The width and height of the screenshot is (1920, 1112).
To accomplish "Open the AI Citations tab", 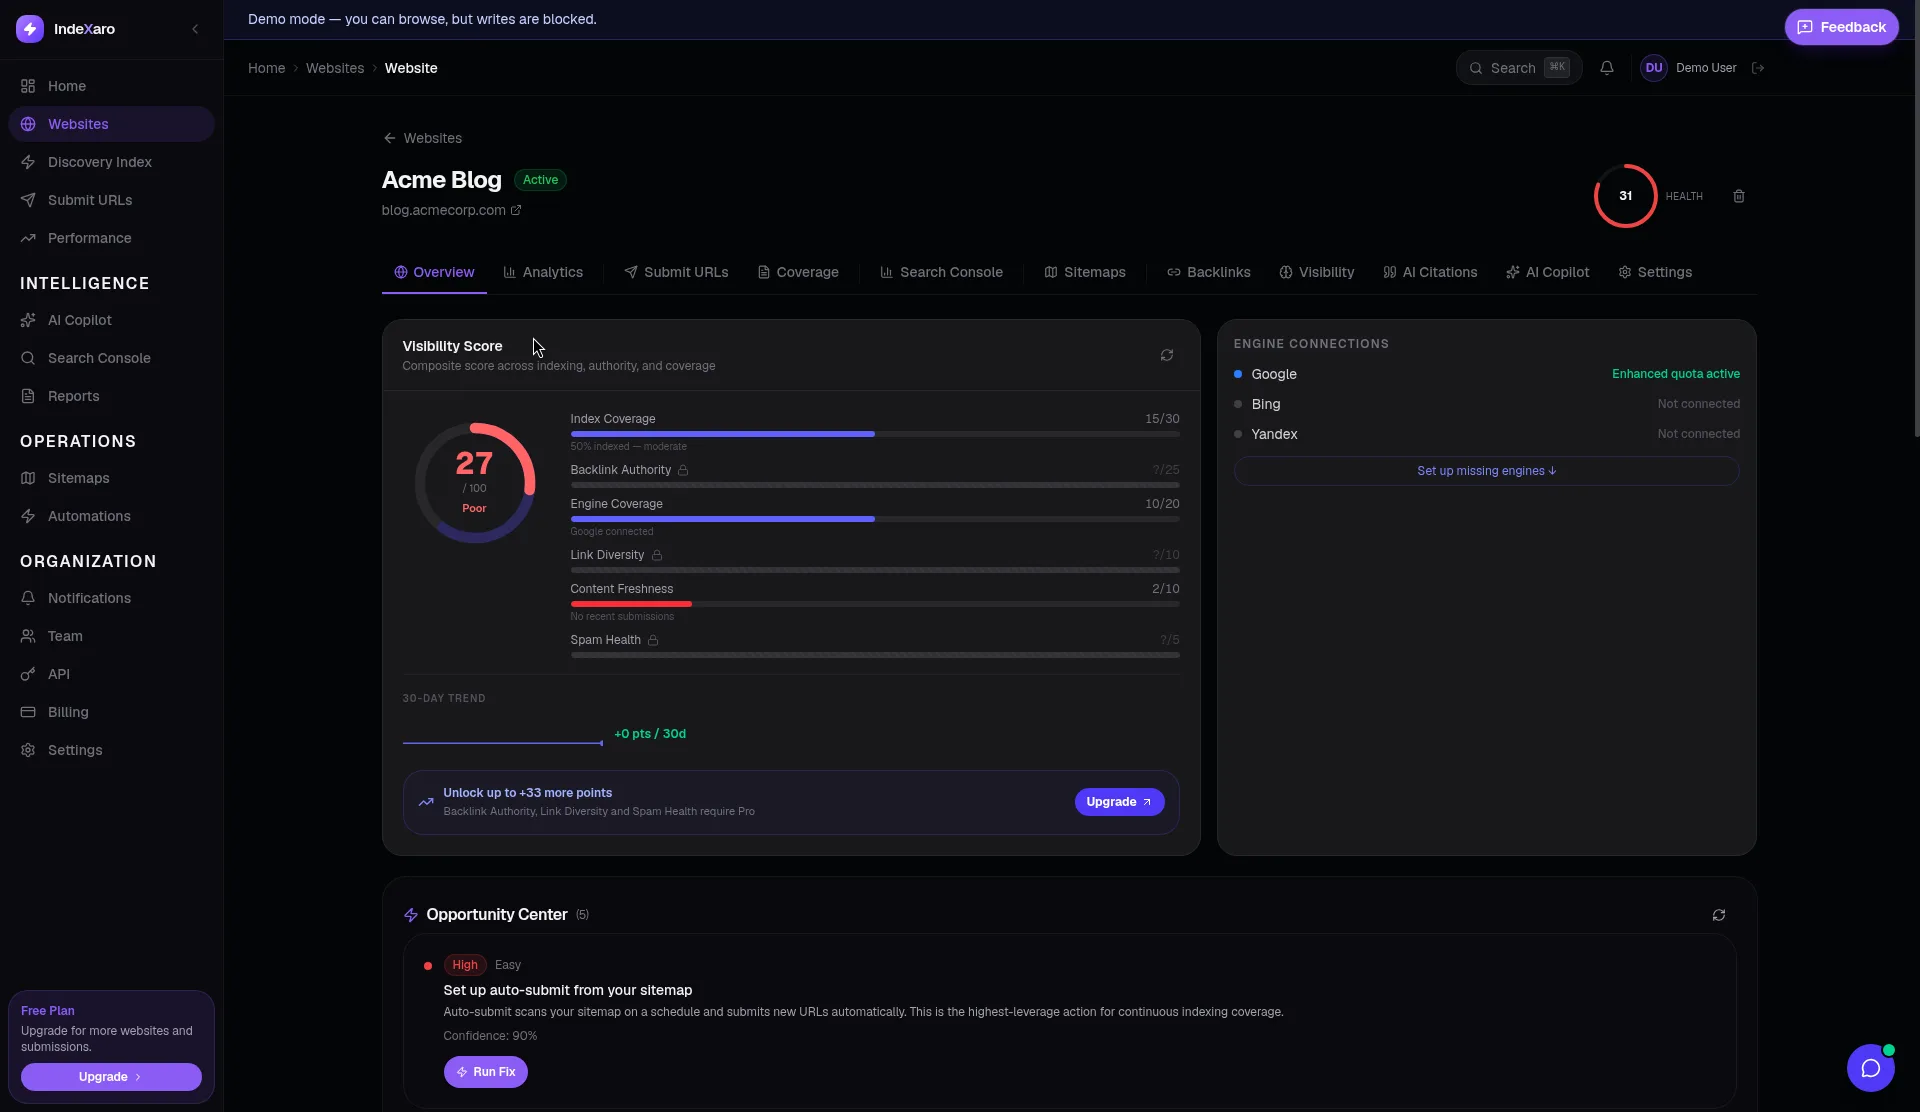I will pyautogui.click(x=1430, y=272).
